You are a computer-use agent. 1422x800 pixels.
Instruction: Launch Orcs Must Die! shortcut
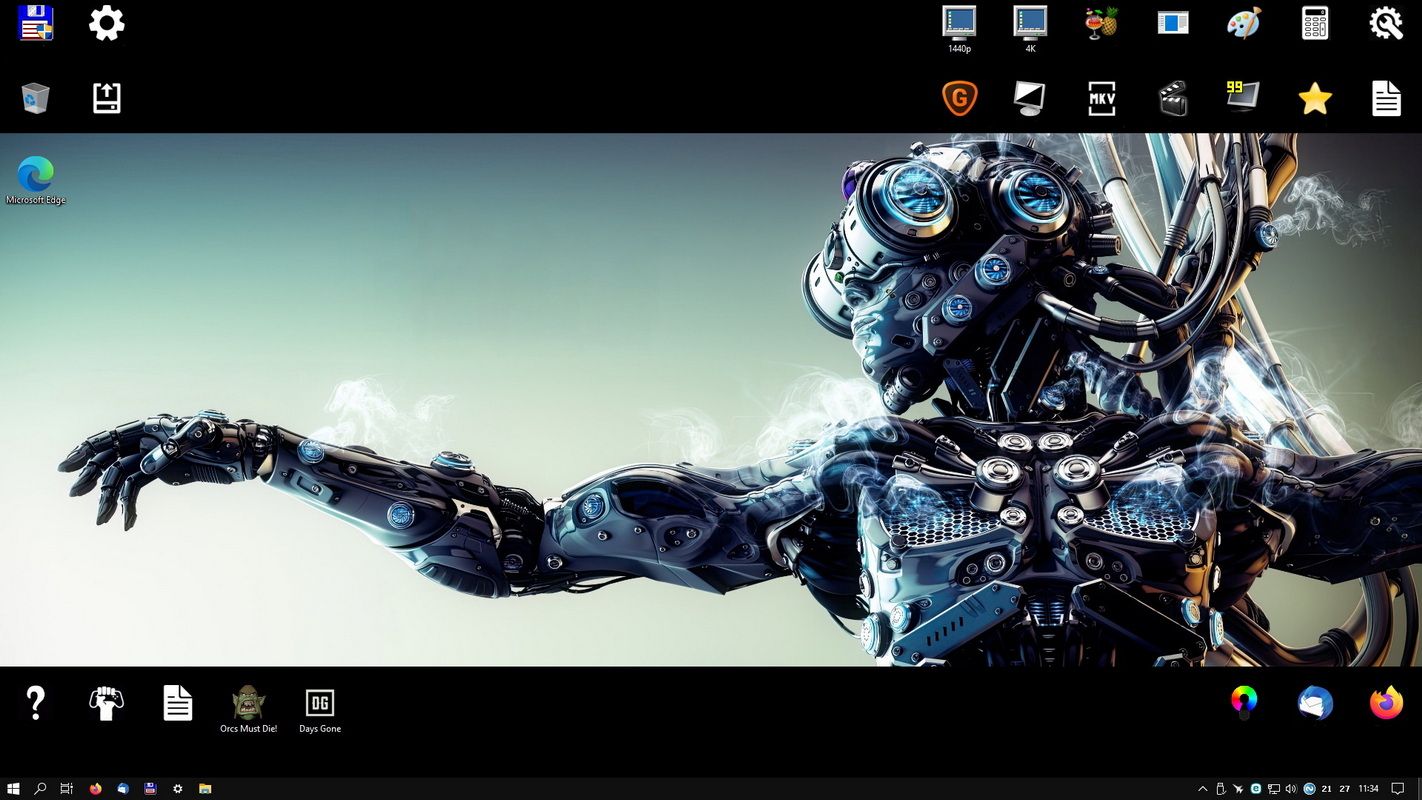pyautogui.click(x=249, y=710)
